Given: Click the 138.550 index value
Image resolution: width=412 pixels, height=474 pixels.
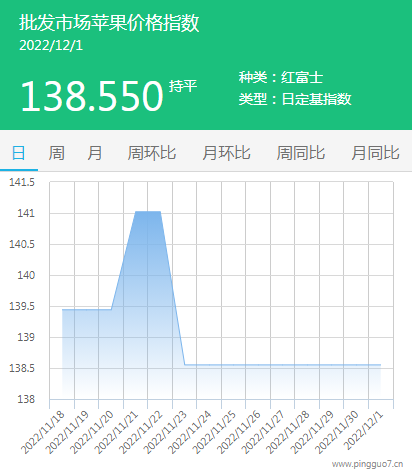Looking at the screenshot, I should pyautogui.click(x=92, y=96).
